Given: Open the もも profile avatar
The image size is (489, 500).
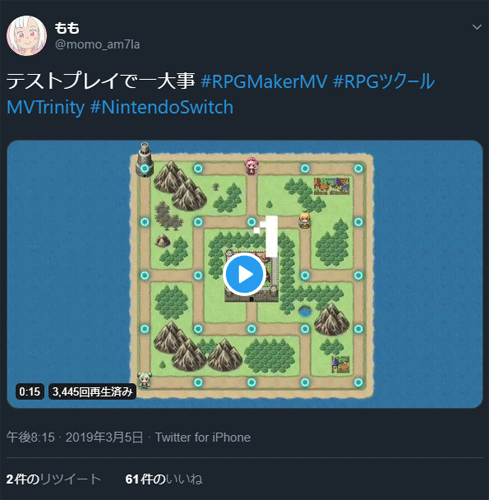Looking at the screenshot, I should click(27, 35).
